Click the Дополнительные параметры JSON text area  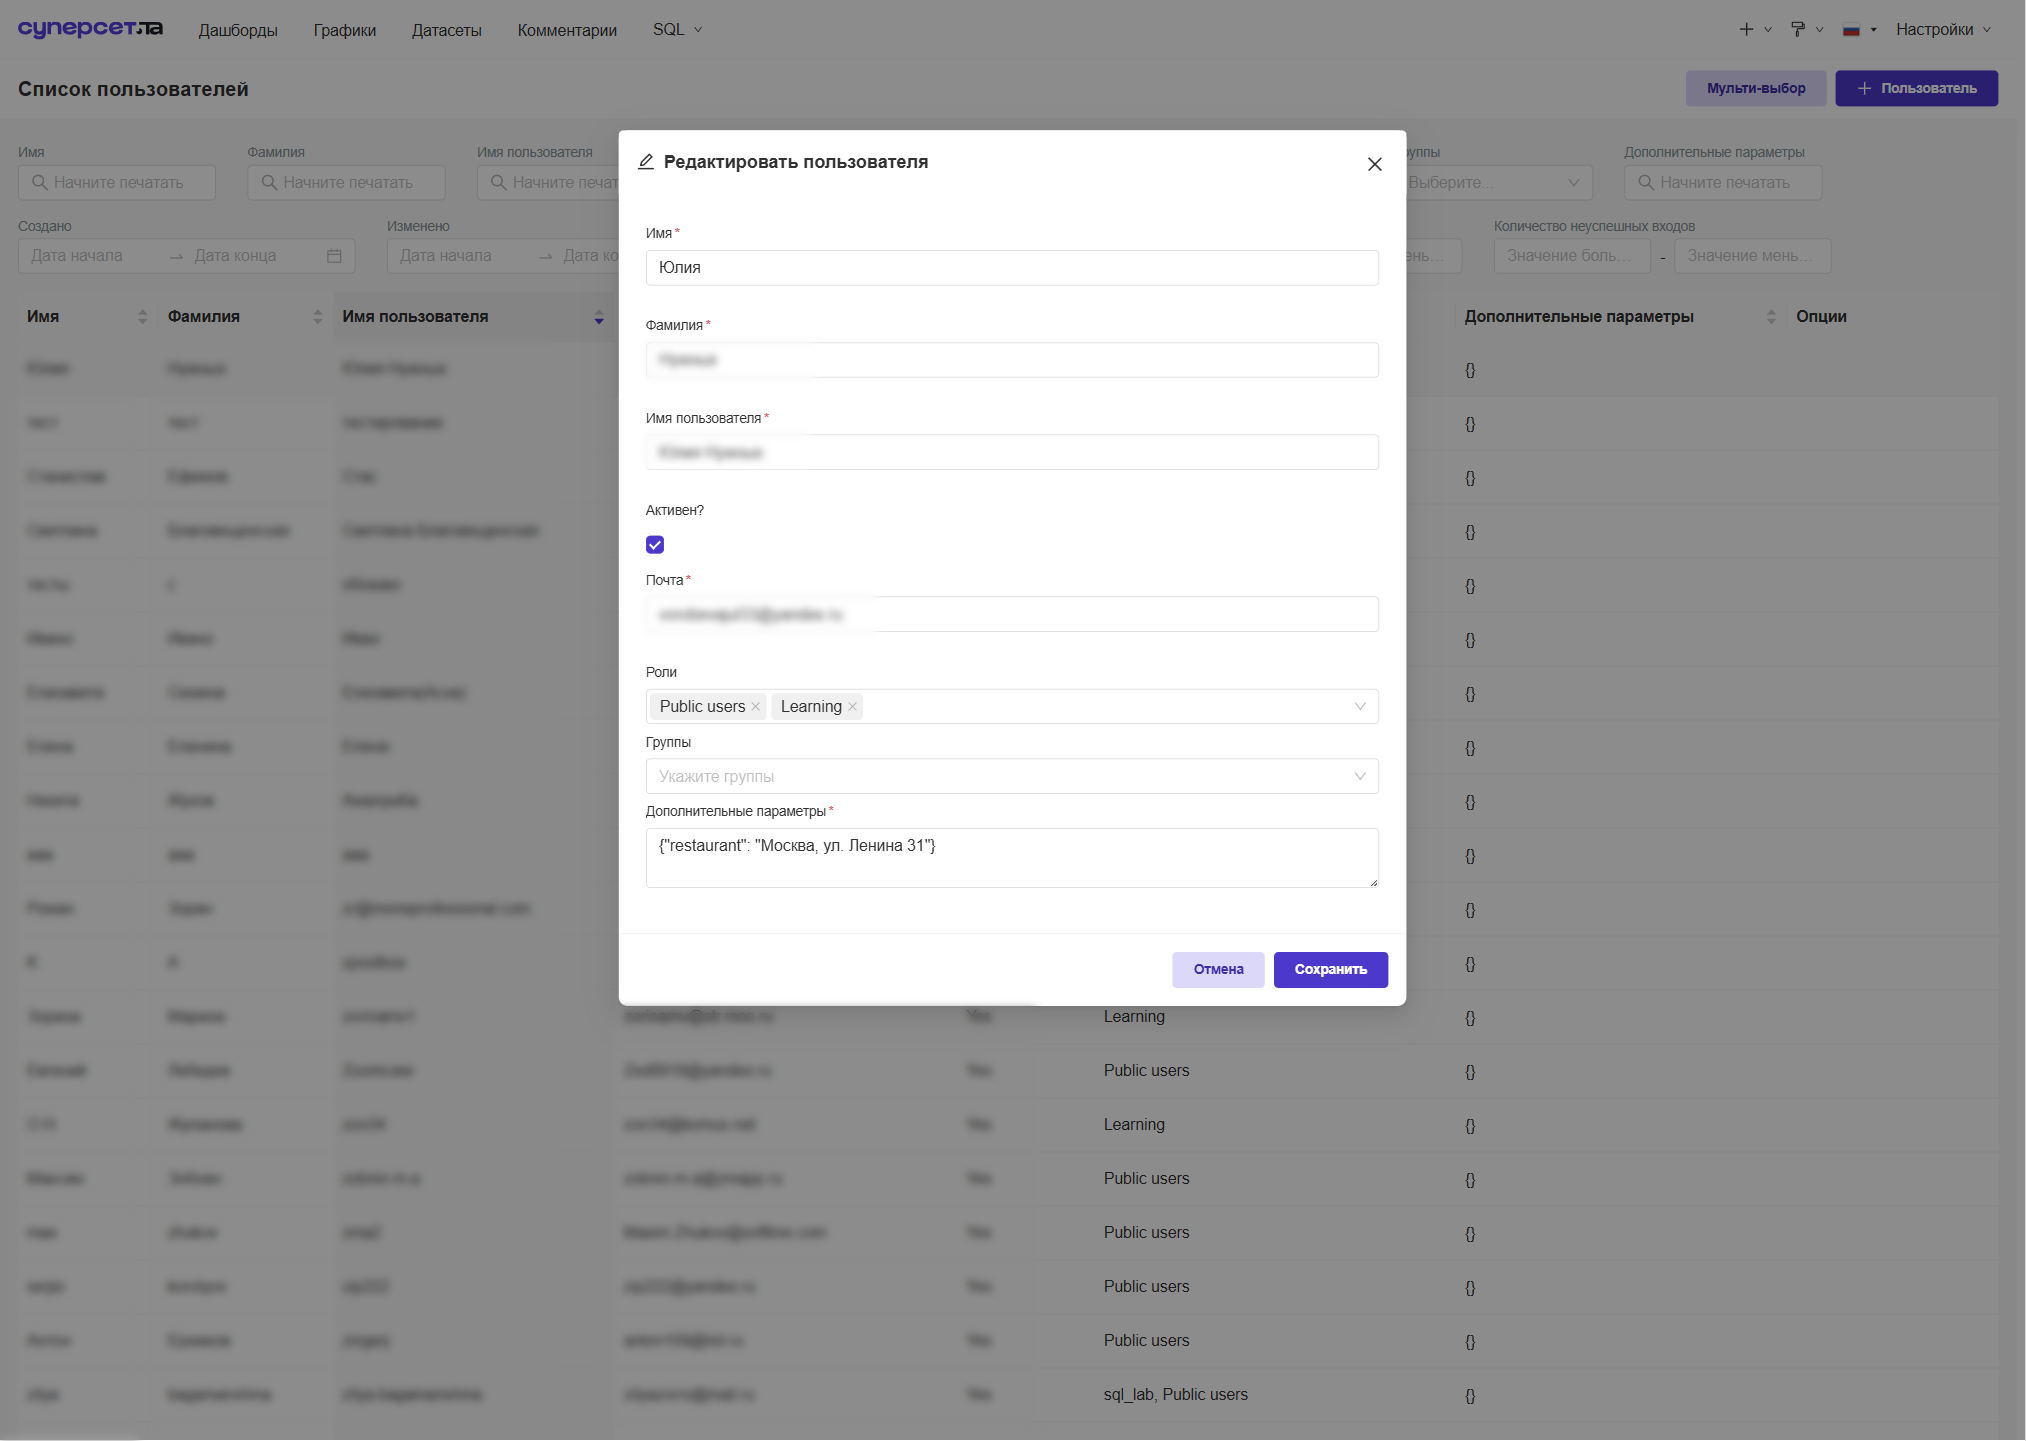(x=1012, y=858)
